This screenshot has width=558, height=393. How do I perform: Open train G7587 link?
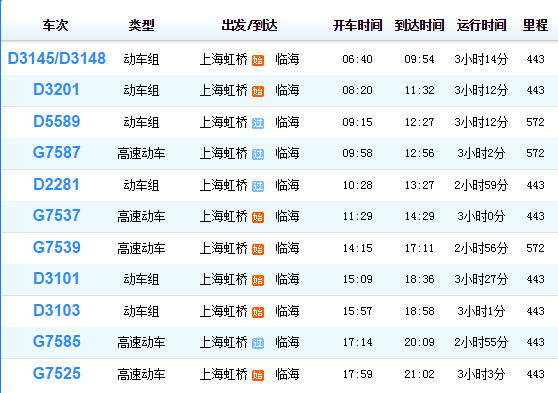point(56,153)
